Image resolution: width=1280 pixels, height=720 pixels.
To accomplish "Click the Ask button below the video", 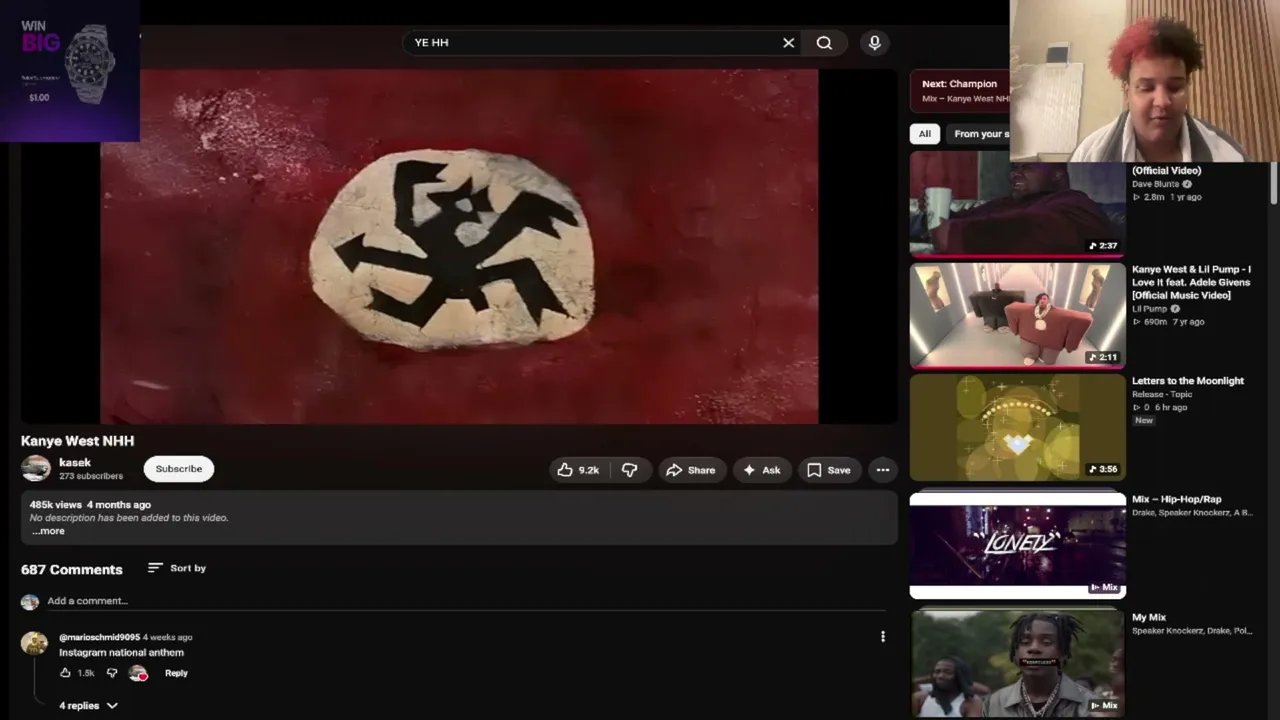I will point(760,470).
